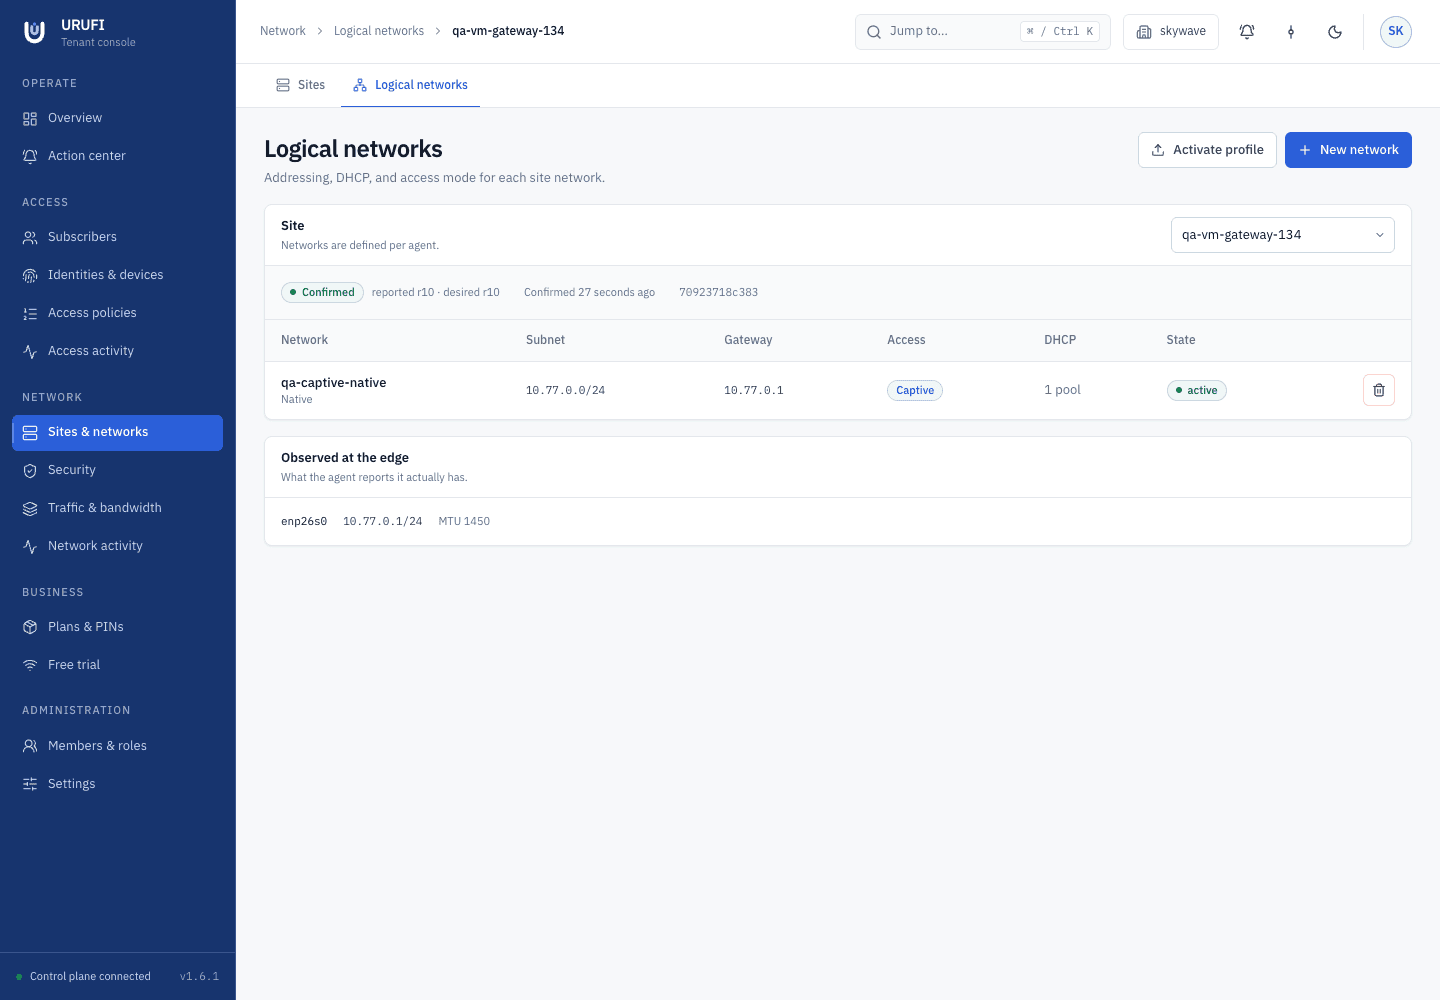1440x1000 pixels.
Task: Open notifications bell icon
Action: (1247, 32)
